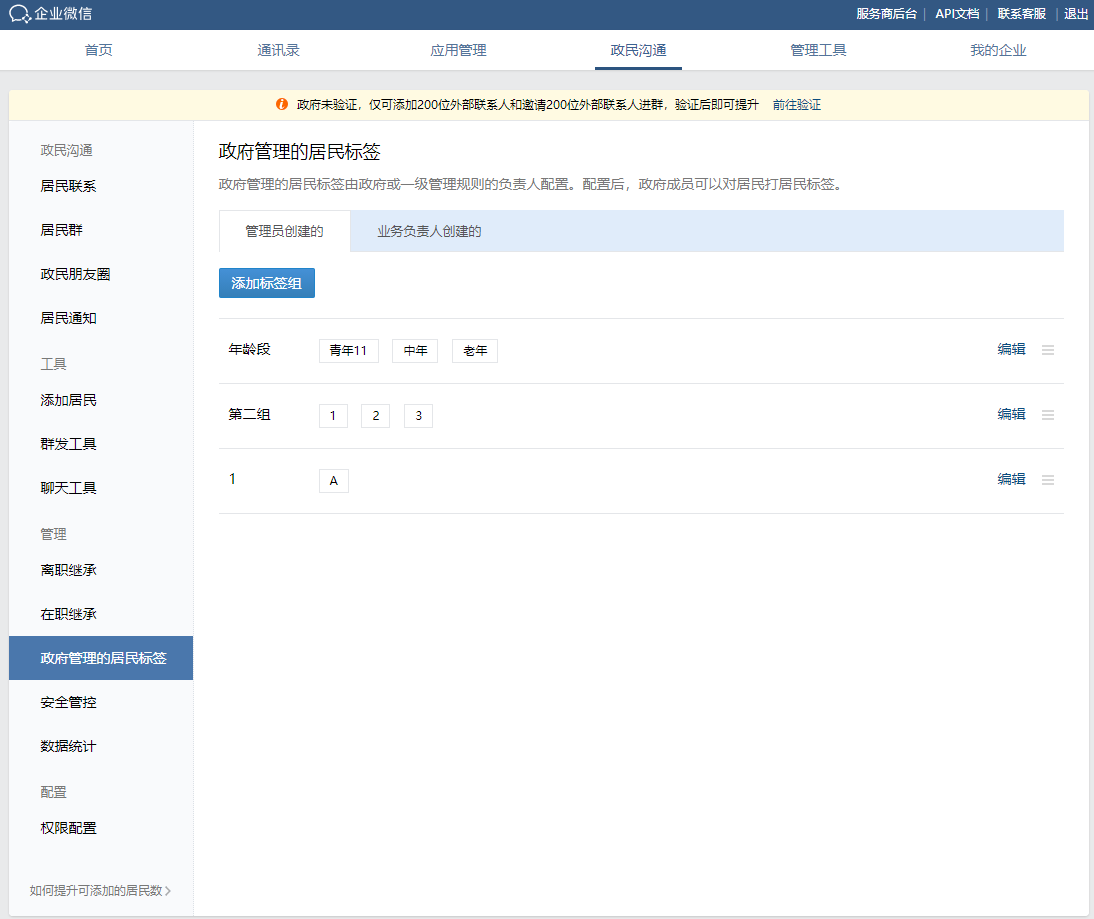This screenshot has height=919, width=1094.
Task: Switch to 应用管理 tab
Action: click(x=458, y=50)
